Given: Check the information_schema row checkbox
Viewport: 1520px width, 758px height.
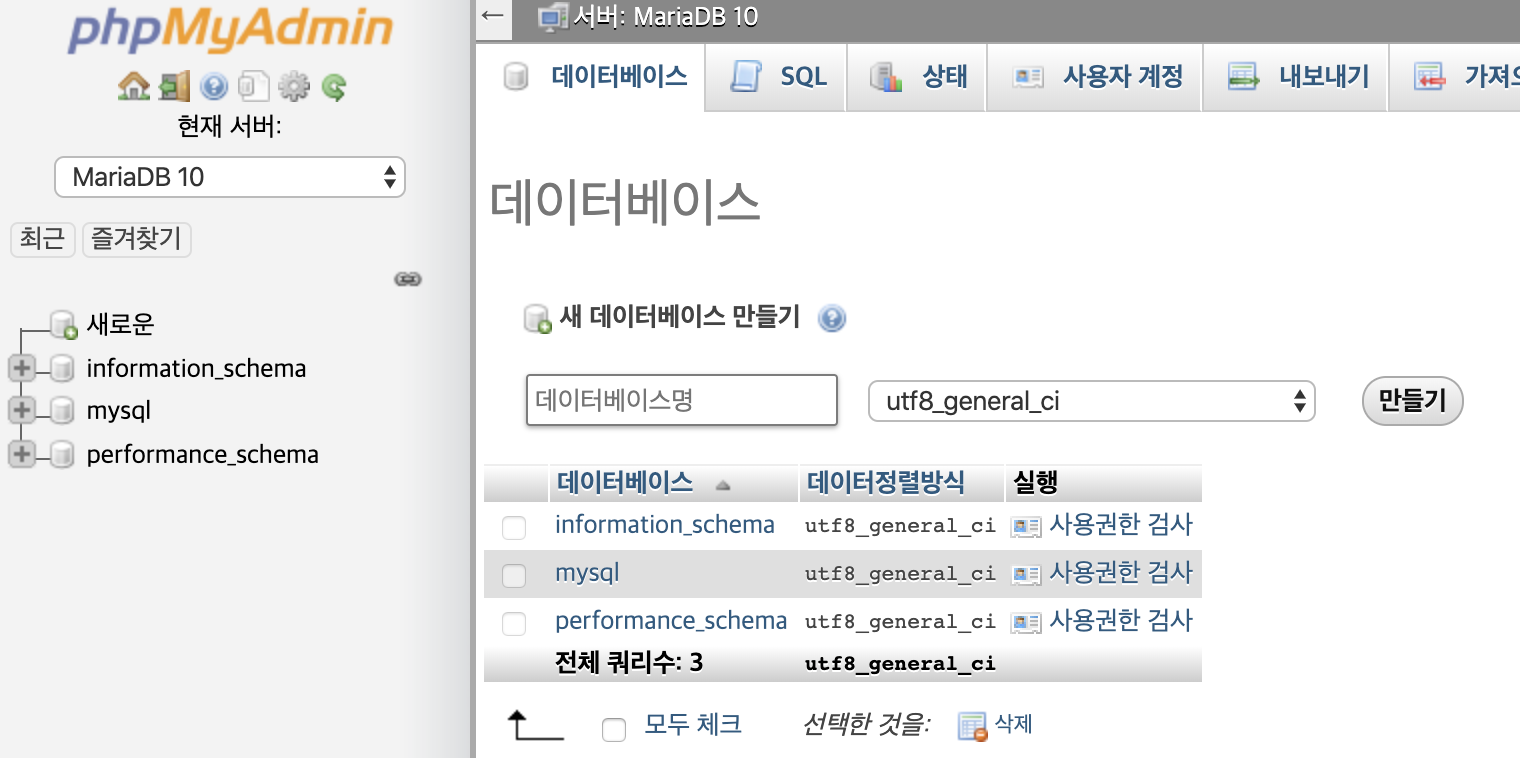Looking at the screenshot, I should coord(514,528).
